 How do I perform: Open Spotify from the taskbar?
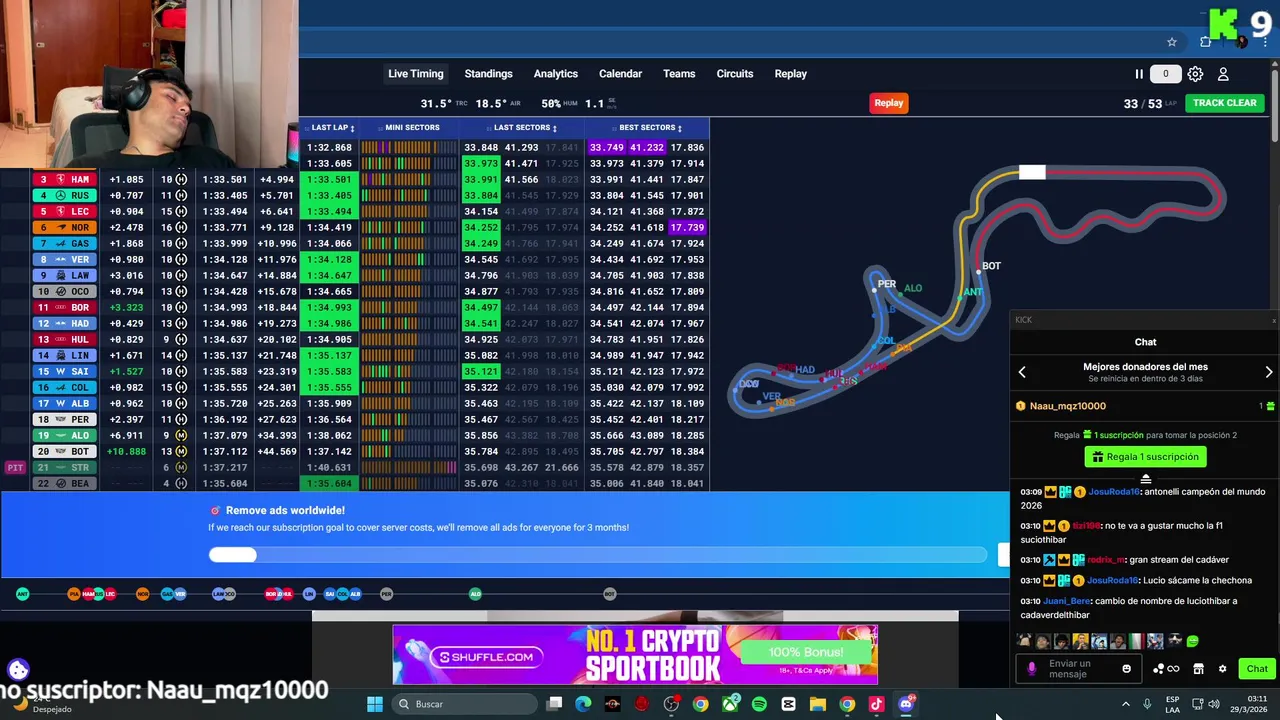759,704
